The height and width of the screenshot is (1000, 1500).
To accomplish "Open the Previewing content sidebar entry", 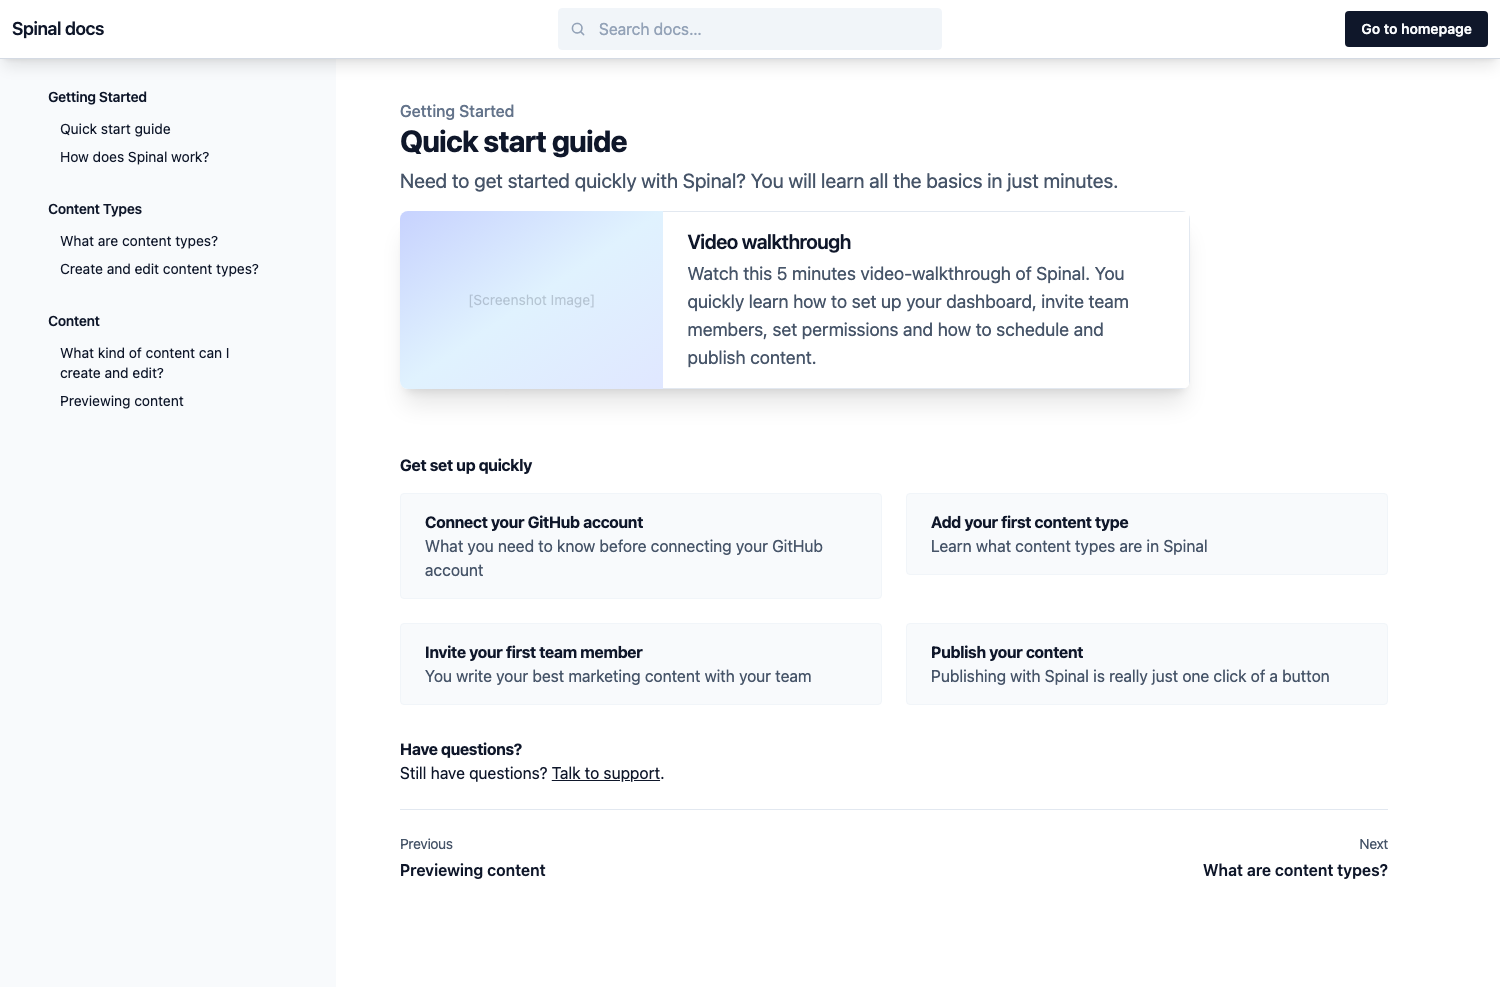I will 121,401.
